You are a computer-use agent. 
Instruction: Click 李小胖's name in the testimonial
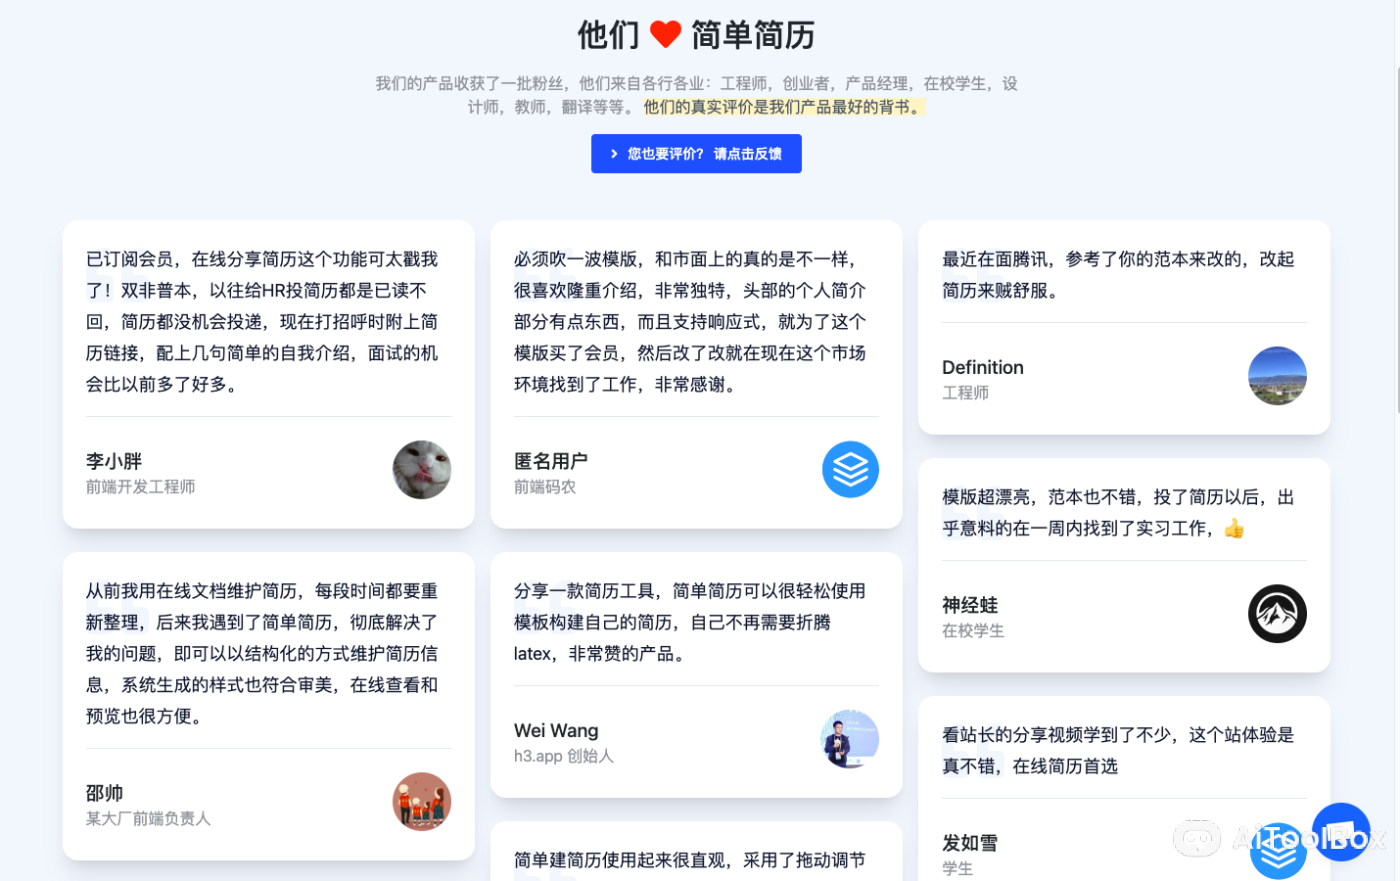(113, 461)
